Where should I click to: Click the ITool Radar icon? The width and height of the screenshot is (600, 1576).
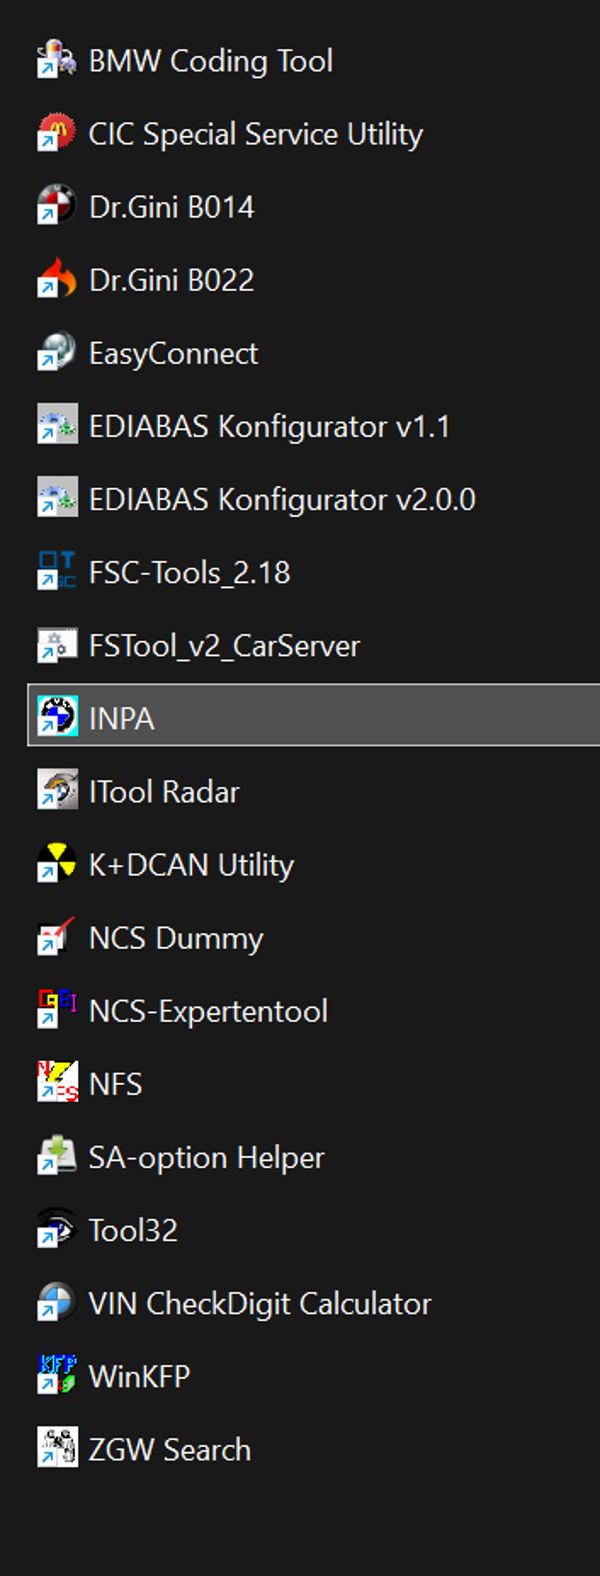57,790
